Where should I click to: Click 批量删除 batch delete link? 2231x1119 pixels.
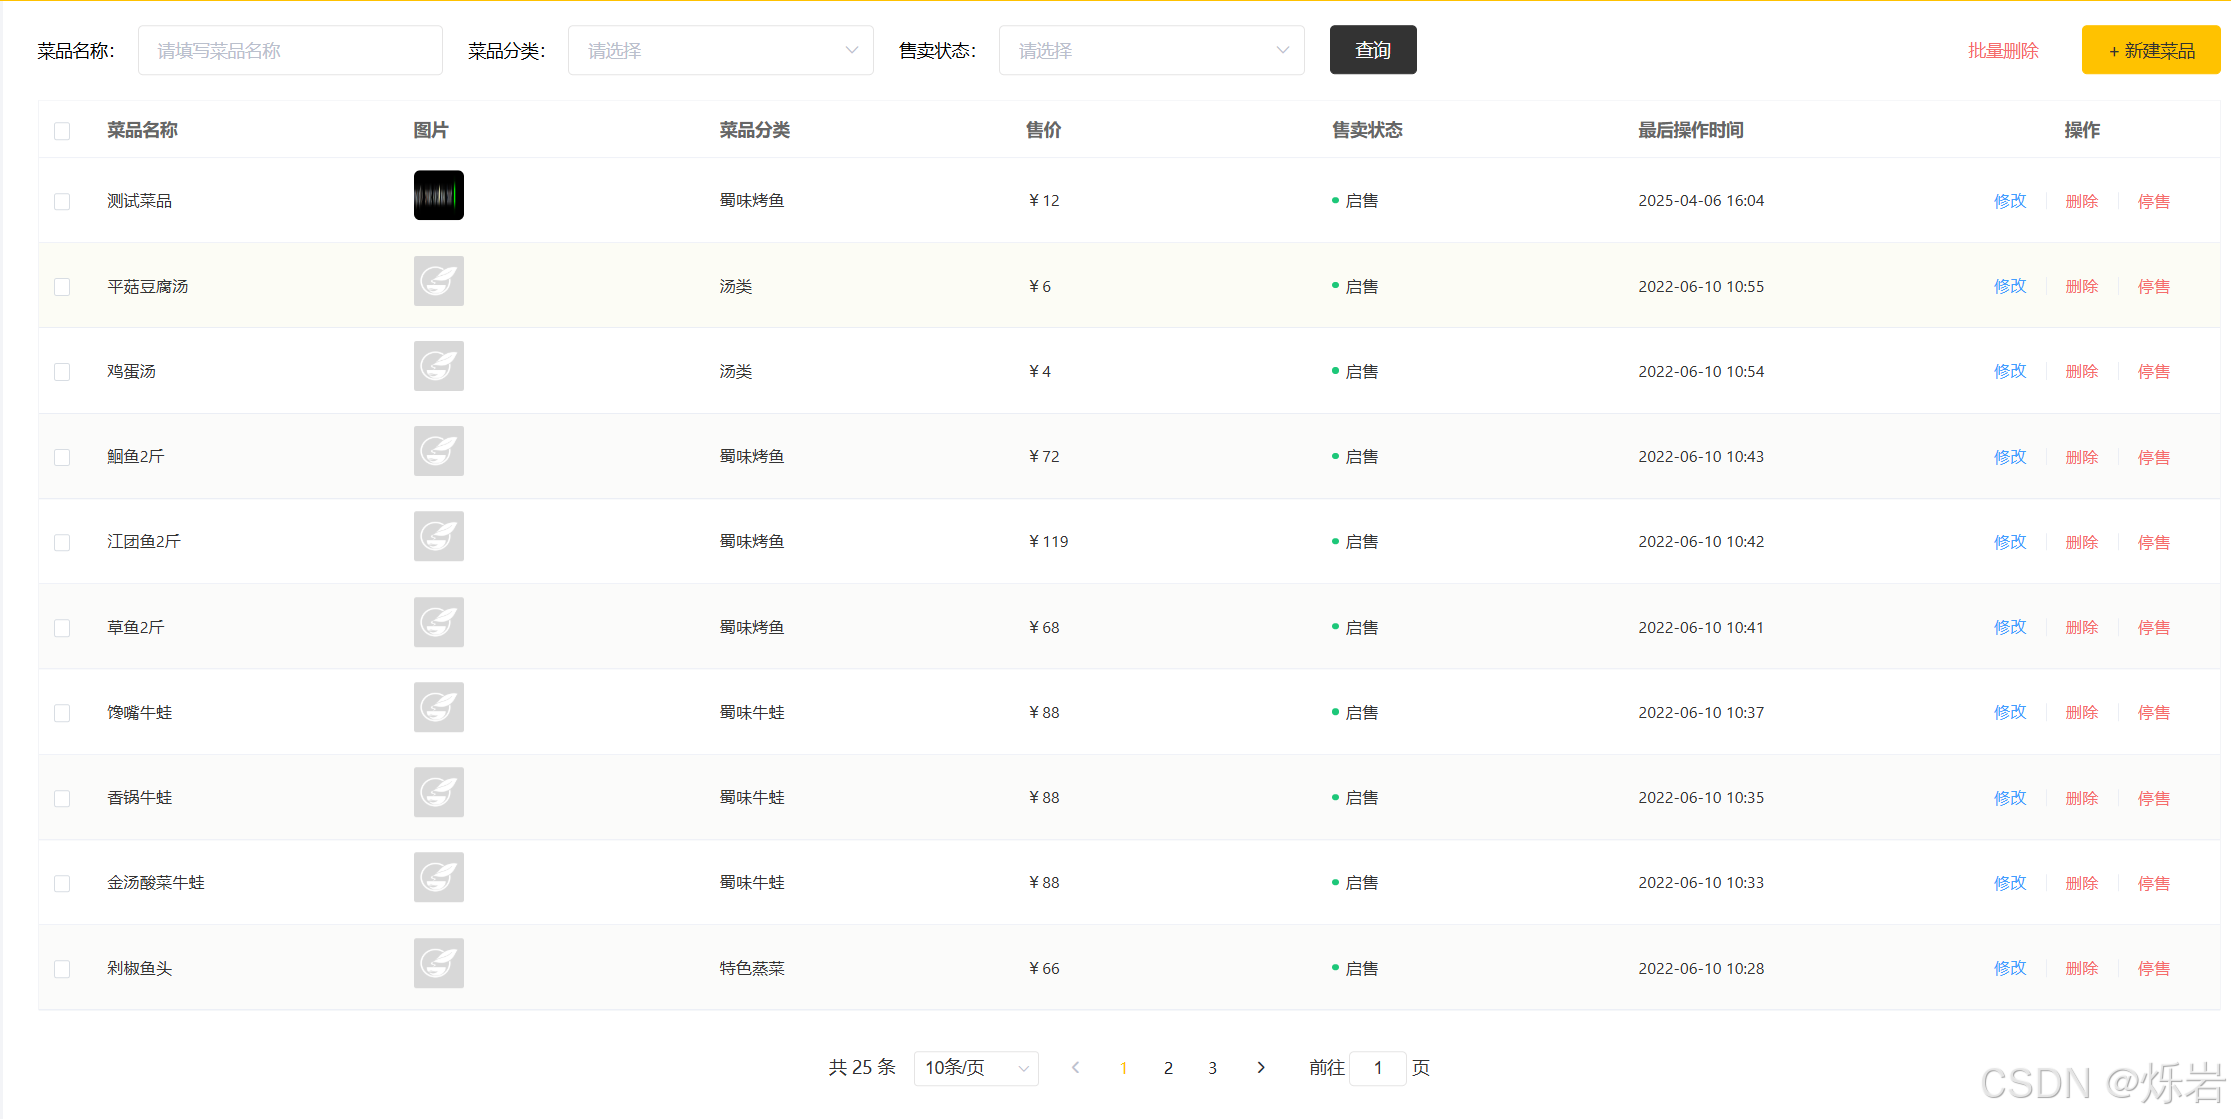point(2002,50)
